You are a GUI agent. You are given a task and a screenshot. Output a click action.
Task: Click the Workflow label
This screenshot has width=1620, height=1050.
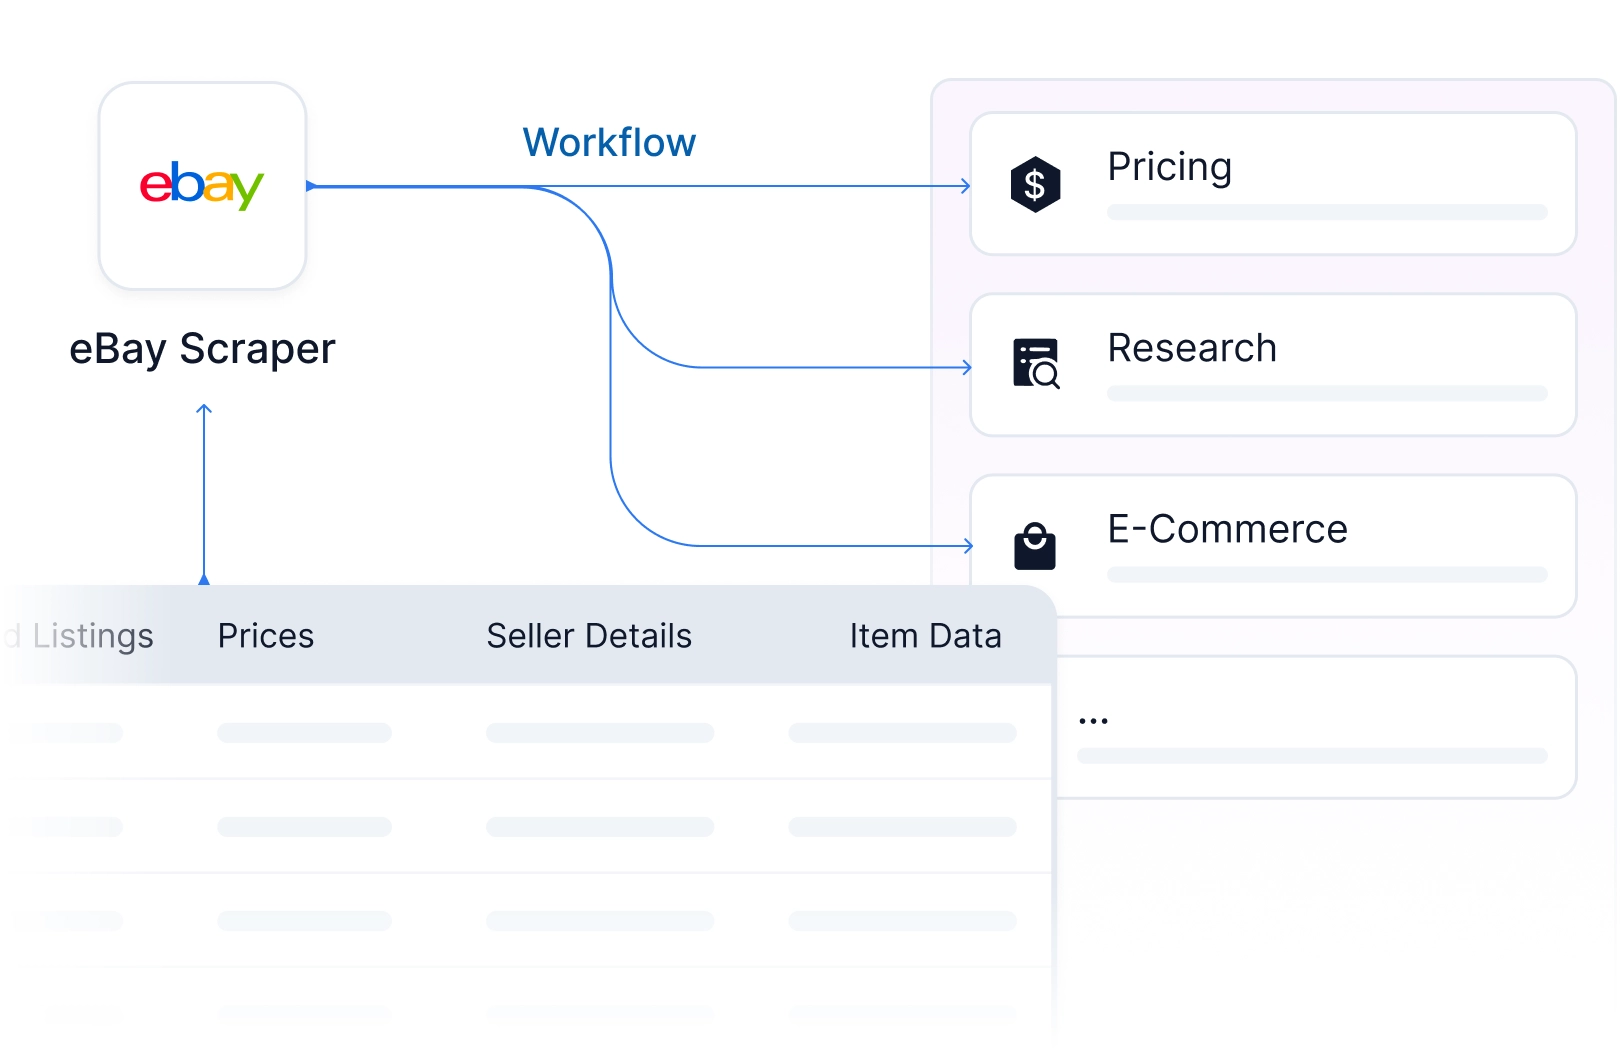pyautogui.click(x=609, y=143)
